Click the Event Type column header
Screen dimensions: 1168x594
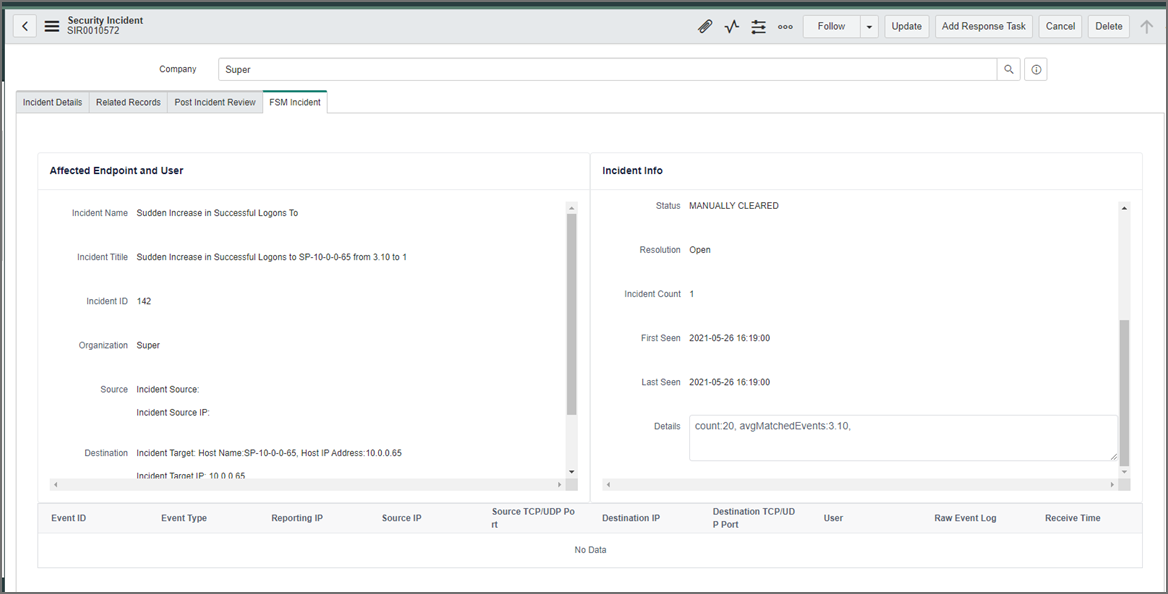tap(184, 518)
